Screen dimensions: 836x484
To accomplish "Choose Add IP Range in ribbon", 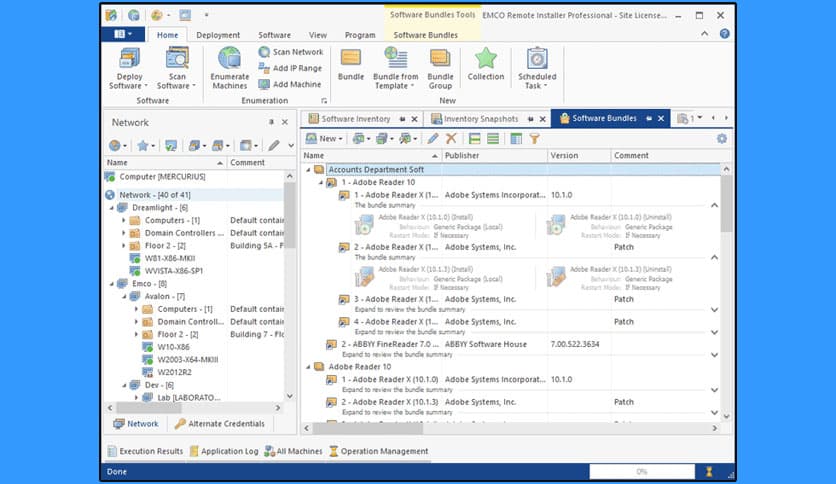I will pos(291,68).
